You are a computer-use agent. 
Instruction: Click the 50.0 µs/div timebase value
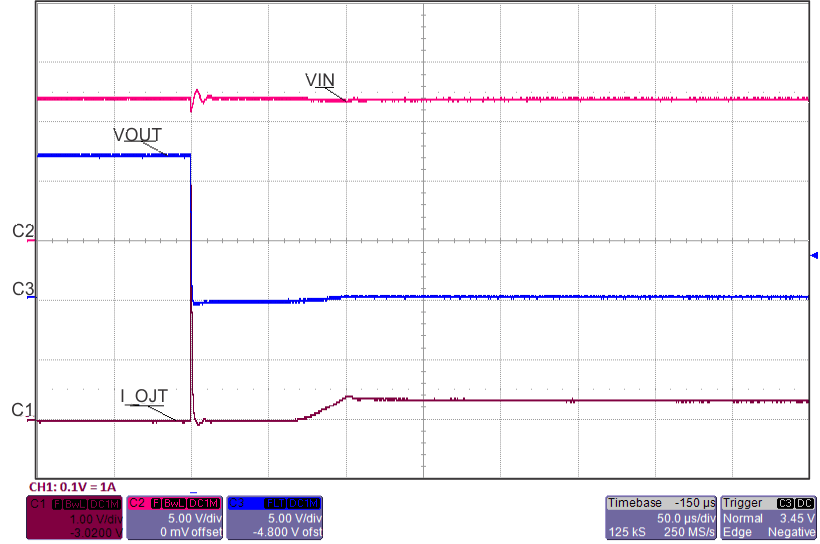coord(687,518)
